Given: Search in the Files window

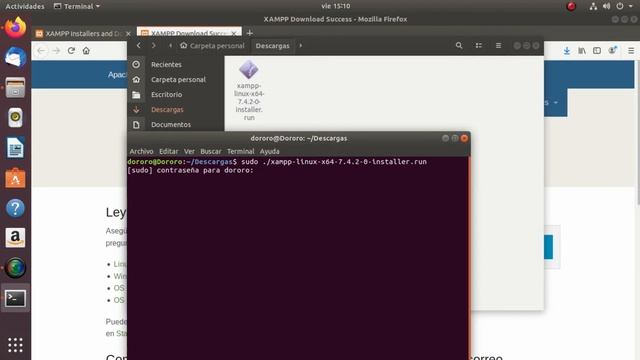Looking at the screenshot, I should pyautogui.click(x=459, y=46).
